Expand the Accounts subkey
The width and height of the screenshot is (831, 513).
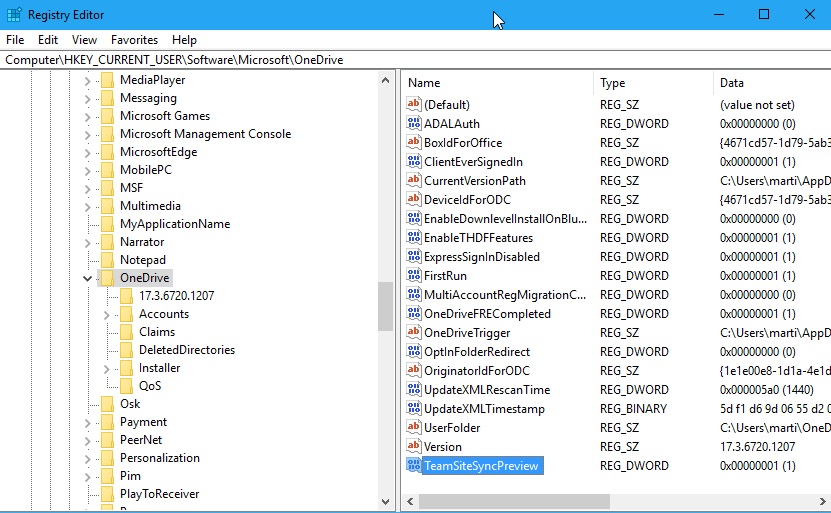(107, 315)
